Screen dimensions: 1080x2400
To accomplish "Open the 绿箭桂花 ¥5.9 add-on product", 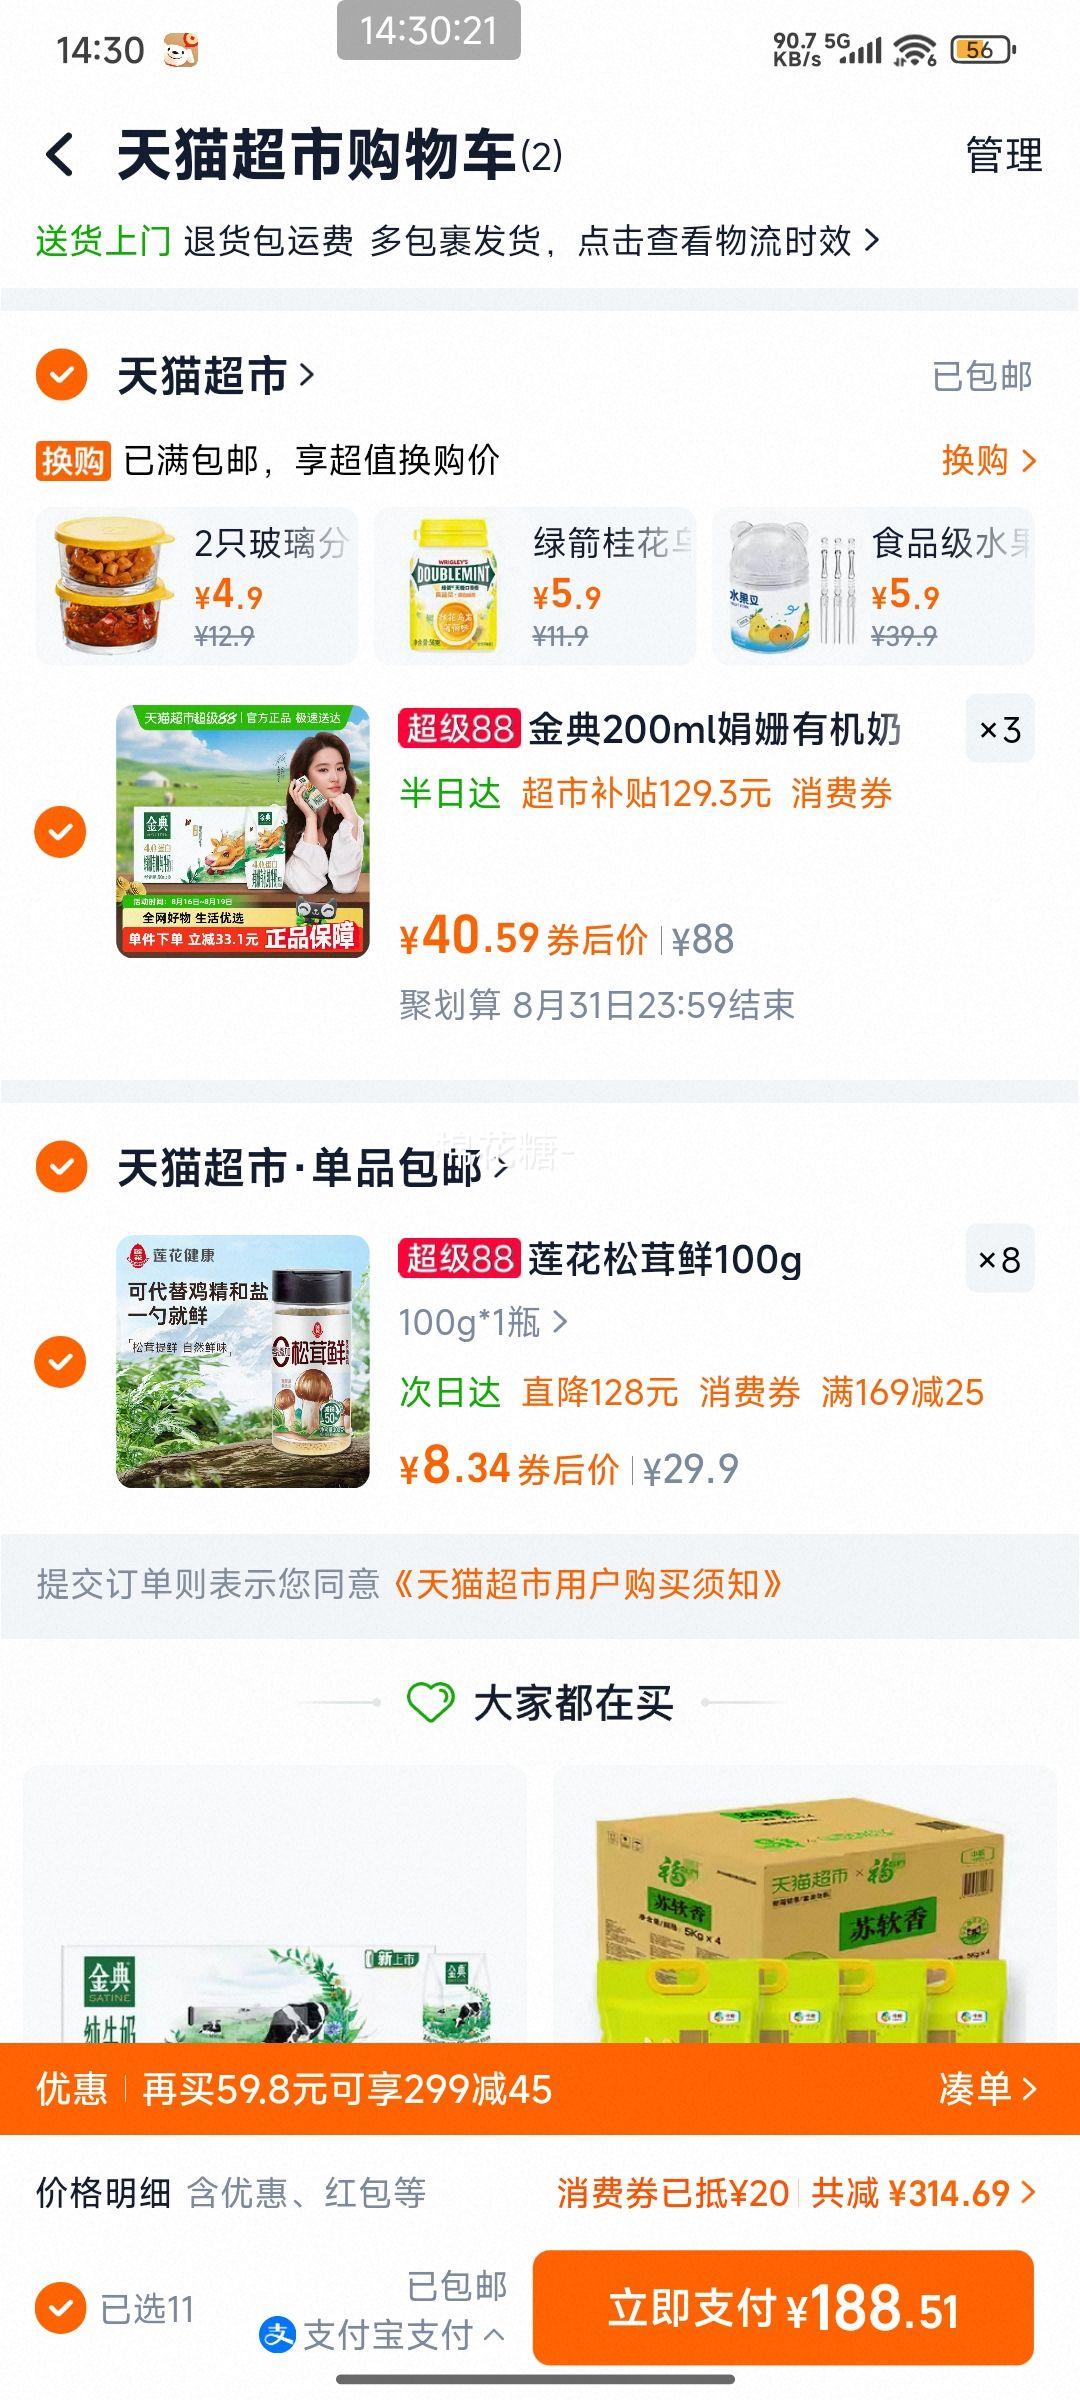I will click(x=535, y=587).
